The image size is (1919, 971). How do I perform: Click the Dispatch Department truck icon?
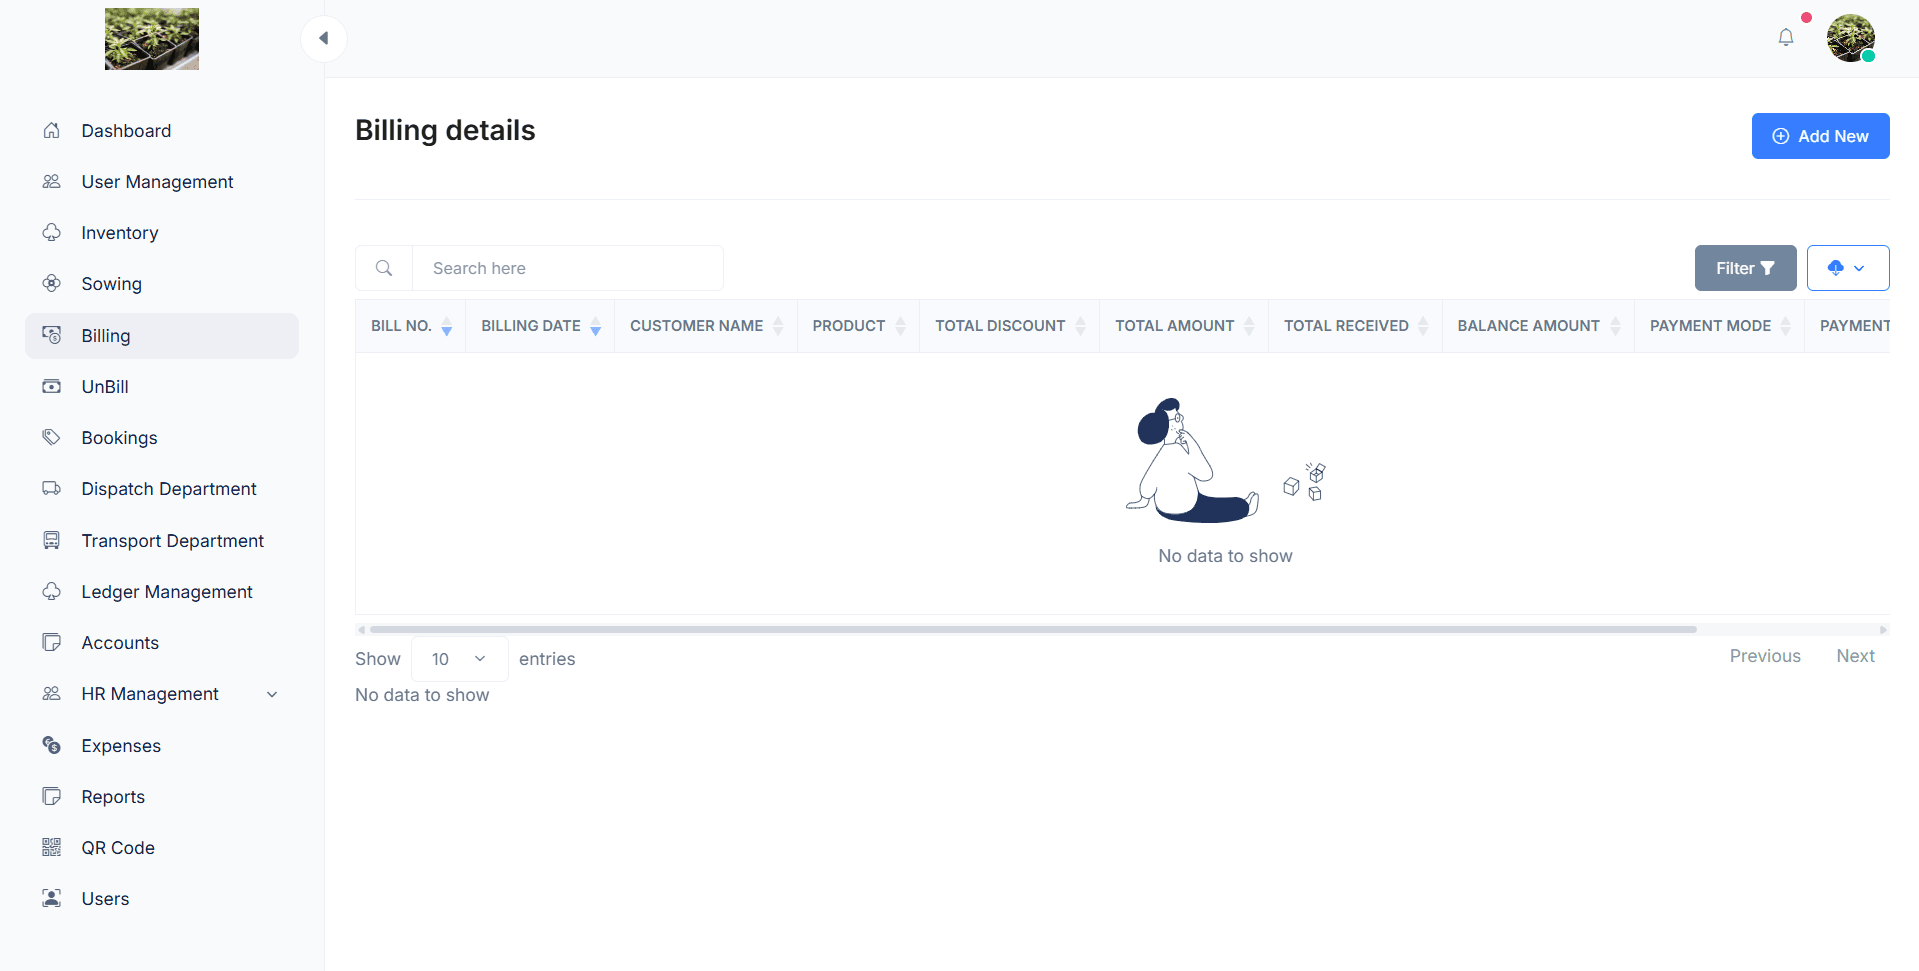[x=52, y=489]
